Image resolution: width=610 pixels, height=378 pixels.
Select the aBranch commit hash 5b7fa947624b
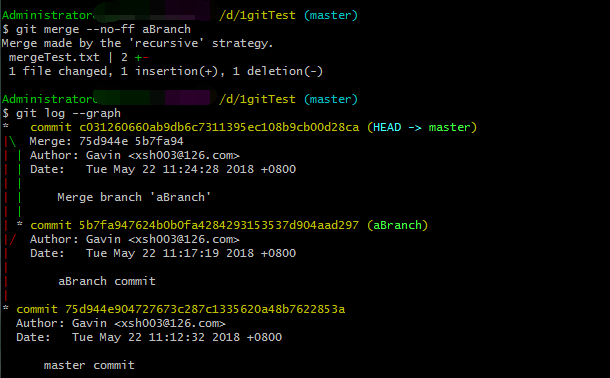[x=219, y=226]
